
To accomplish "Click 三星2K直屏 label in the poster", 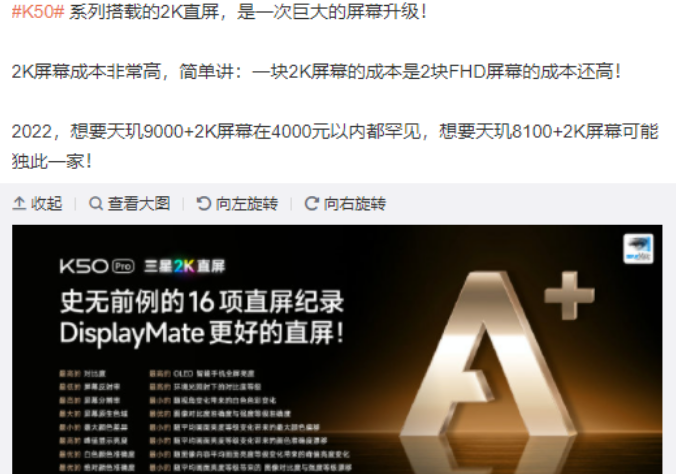I will [185, 266].
